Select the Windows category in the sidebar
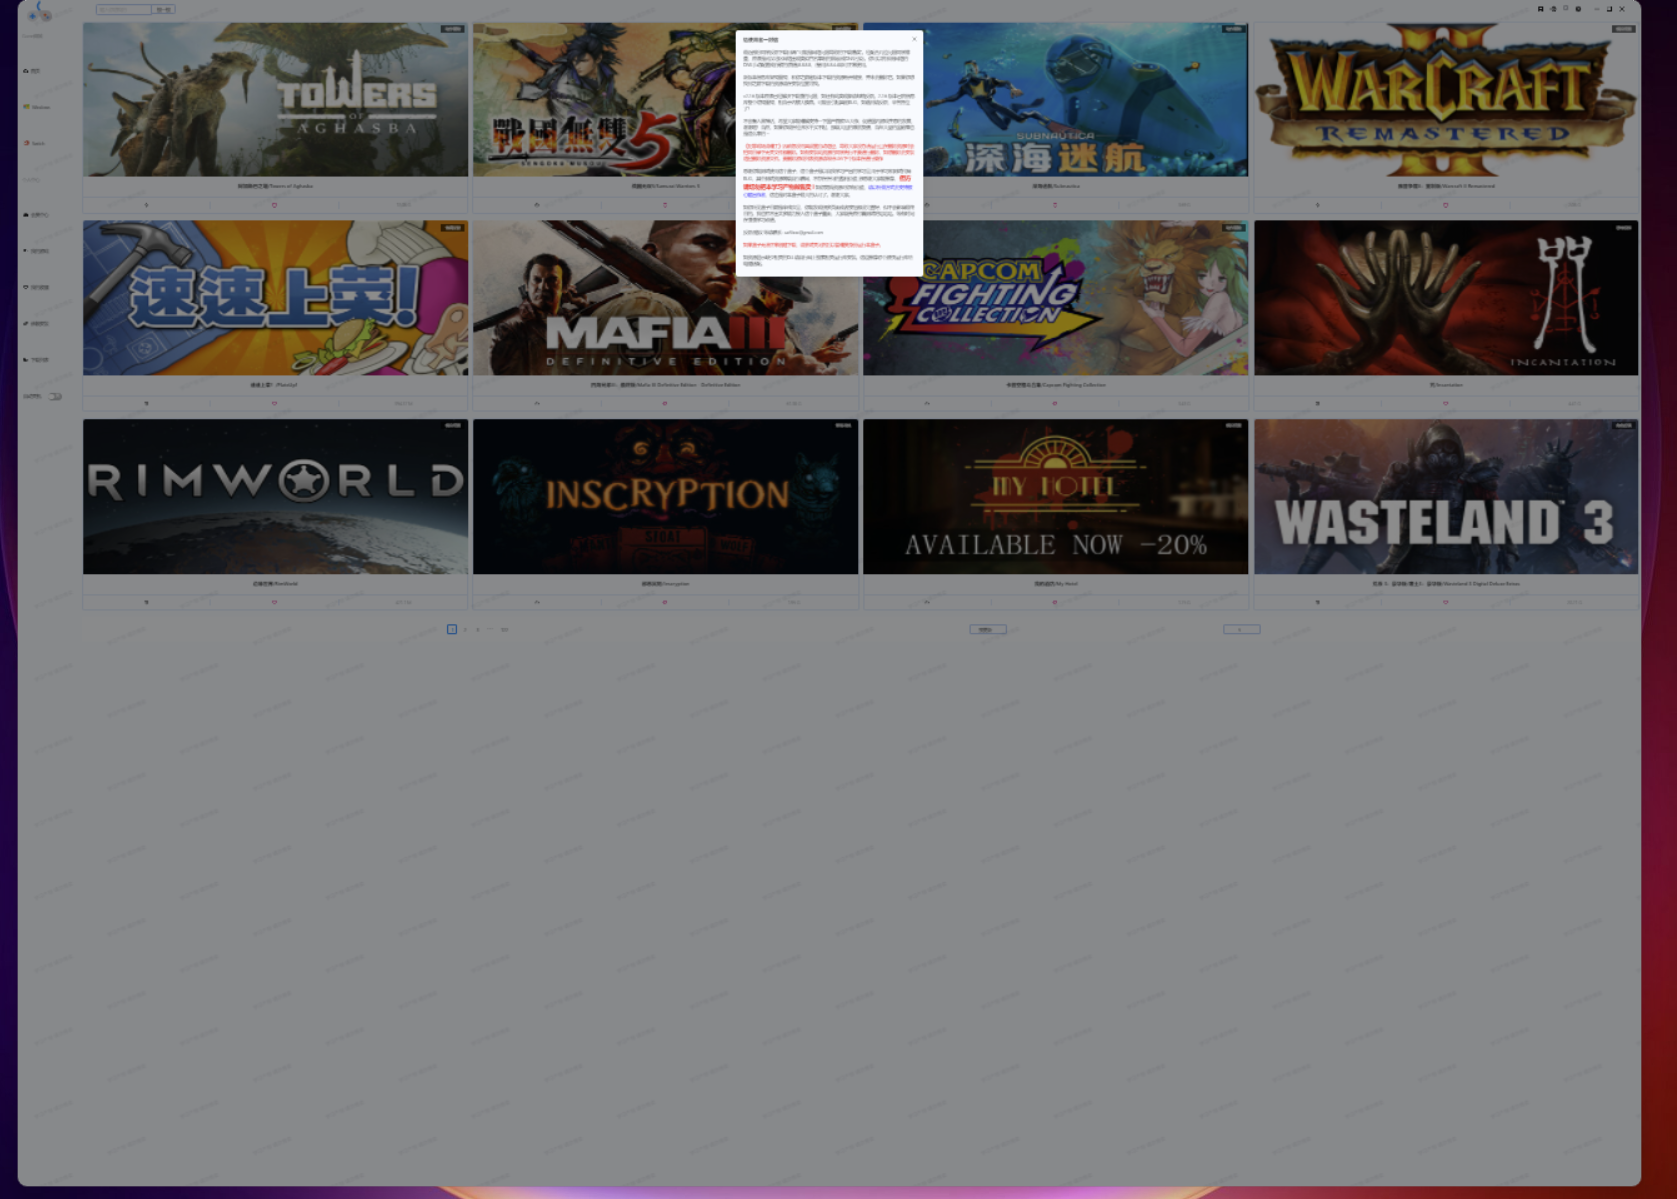The width and height of the screenshot is (1677, 1199). 37,107
